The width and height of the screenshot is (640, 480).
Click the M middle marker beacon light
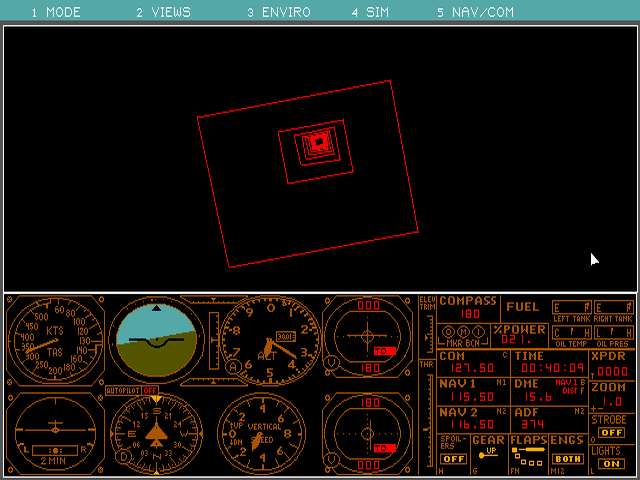pyautogui.click(x=463, y=331)
